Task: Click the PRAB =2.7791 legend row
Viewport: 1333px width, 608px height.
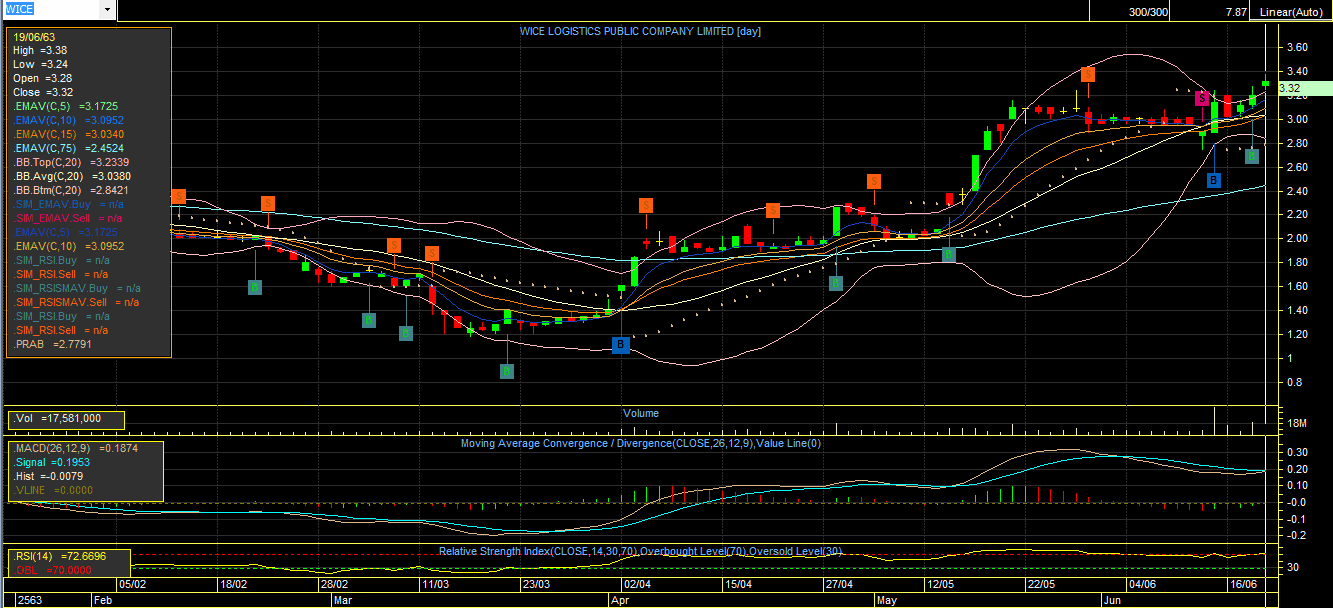Action: point(52,344)
